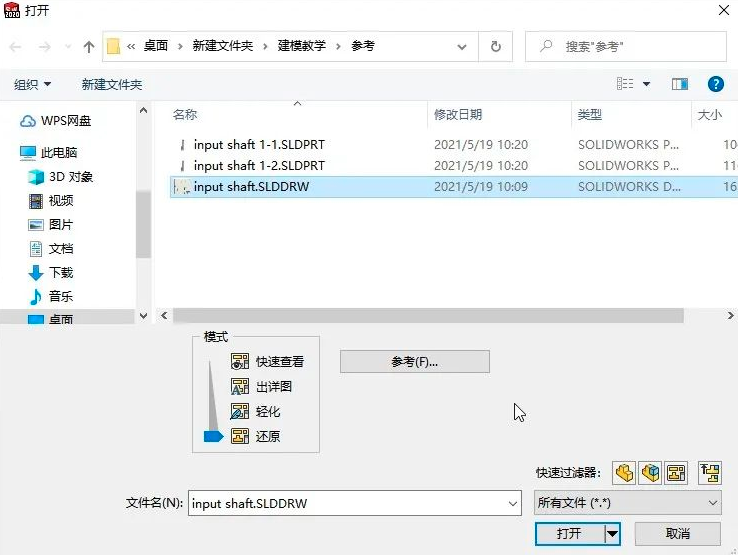The image size is (738, 555).
Task: Click the back navigation arrow
Action: [16, 47]
